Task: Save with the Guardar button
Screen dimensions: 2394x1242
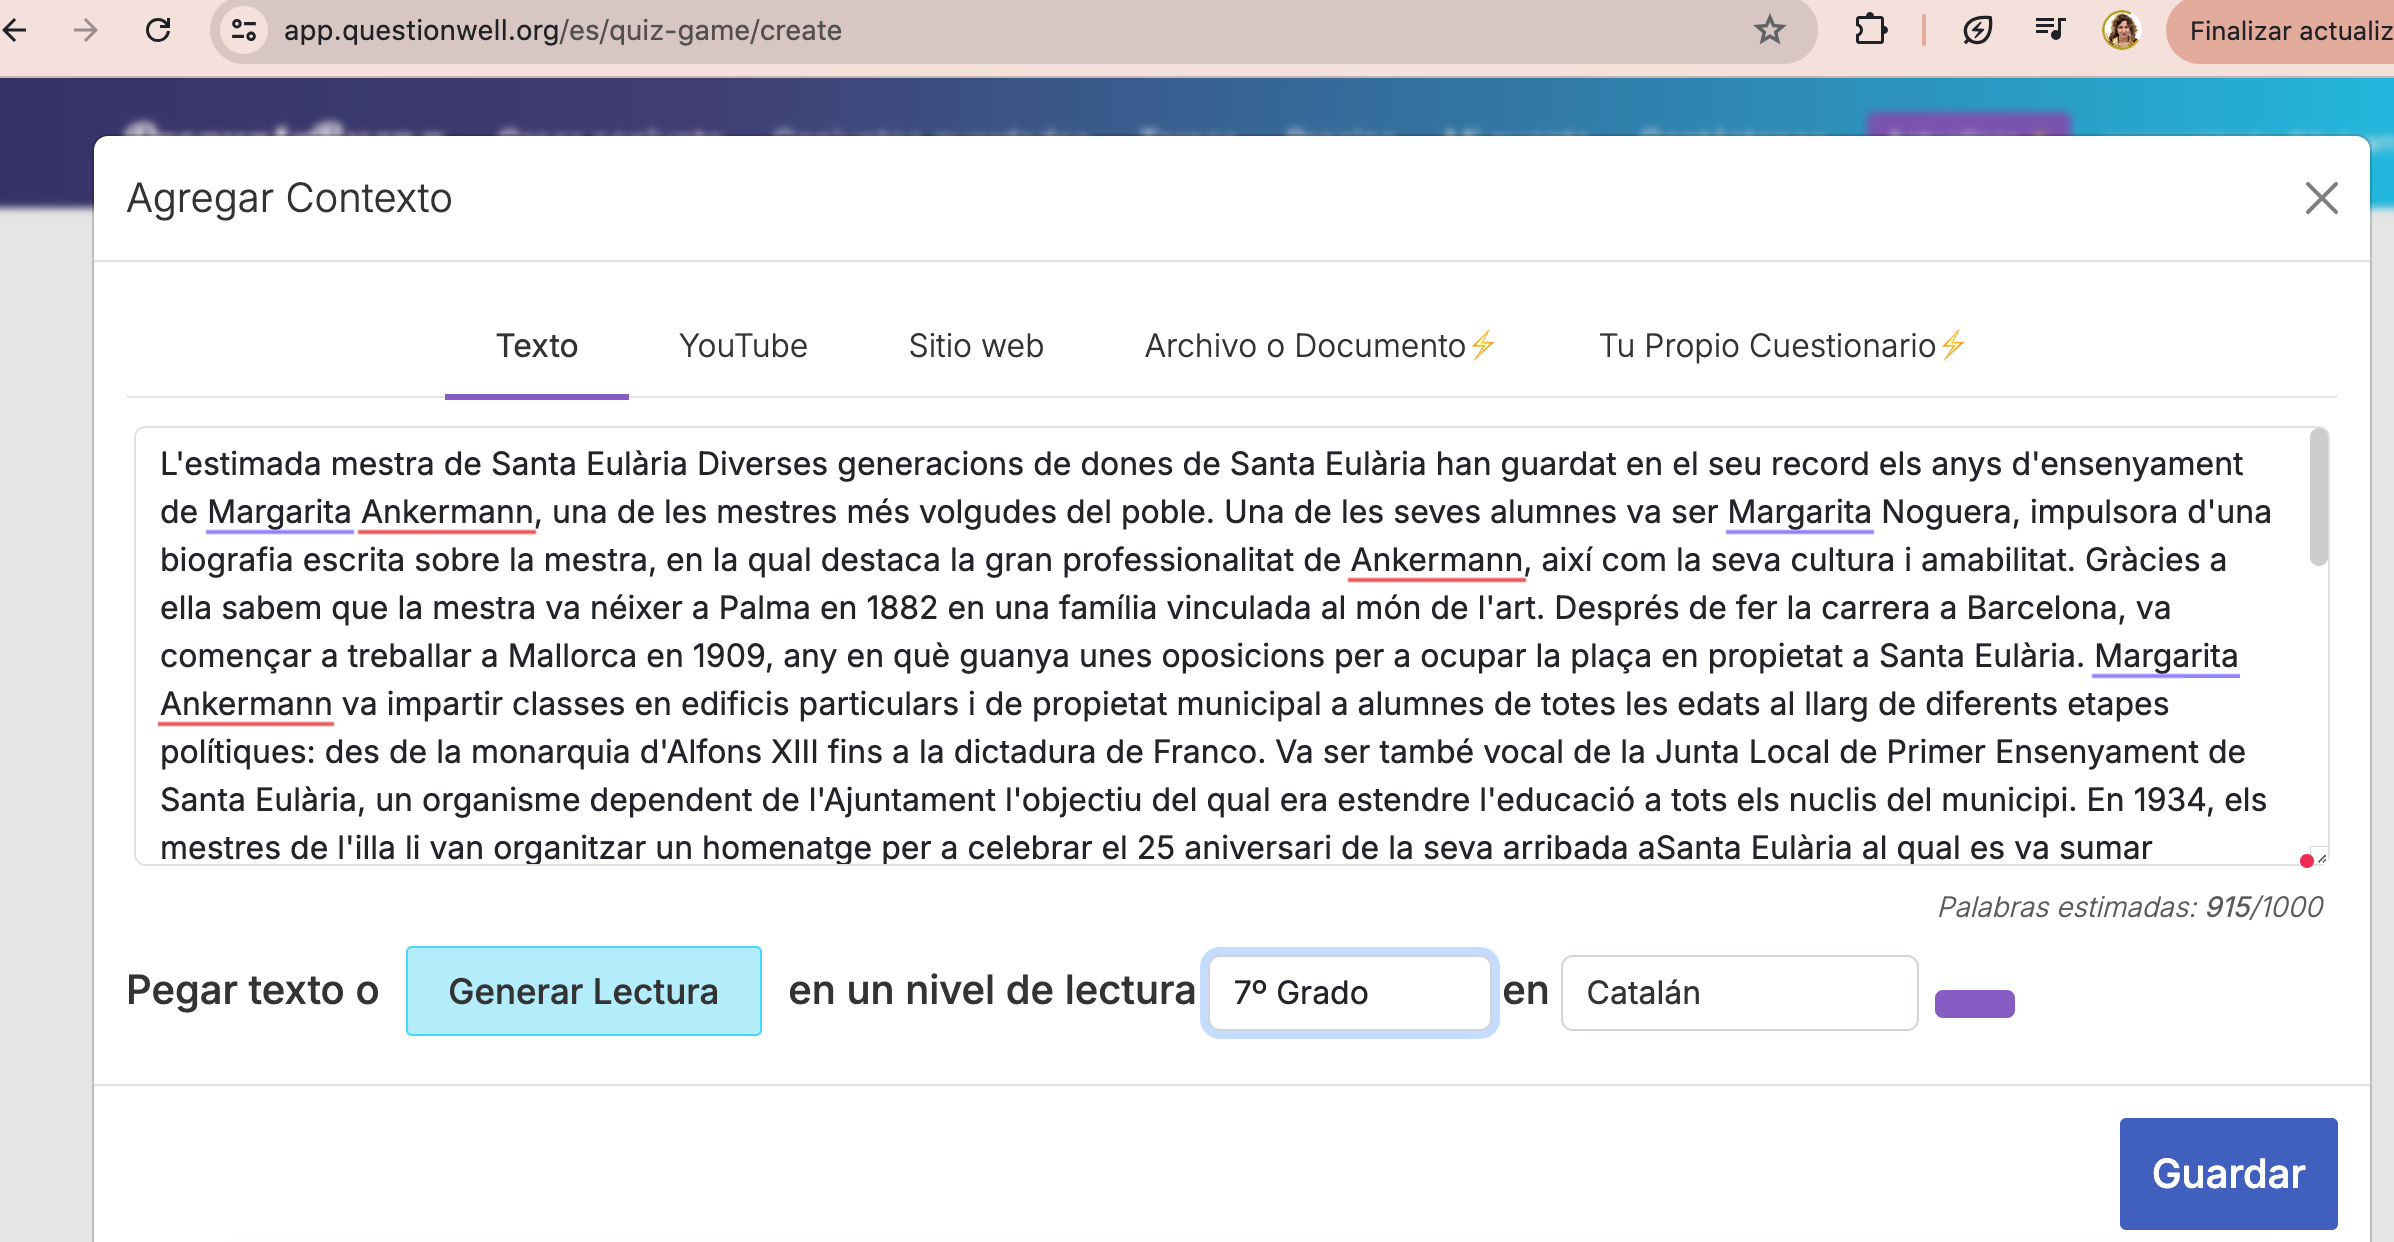Action: point(2228,1173)
